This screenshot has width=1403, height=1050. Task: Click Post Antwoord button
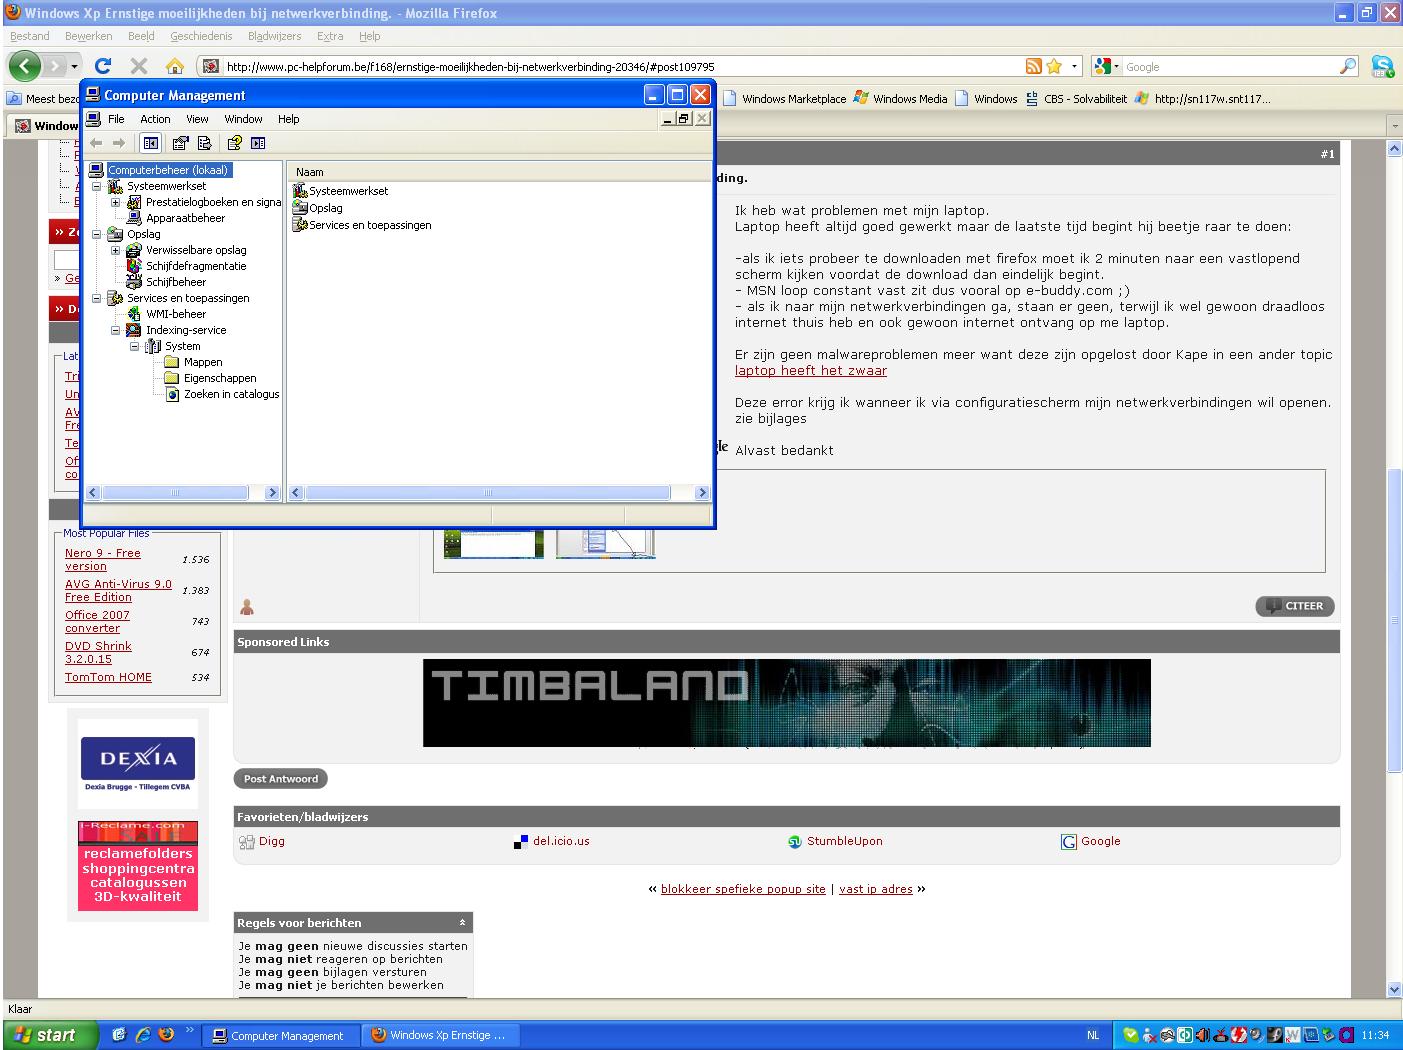(281, 779)
